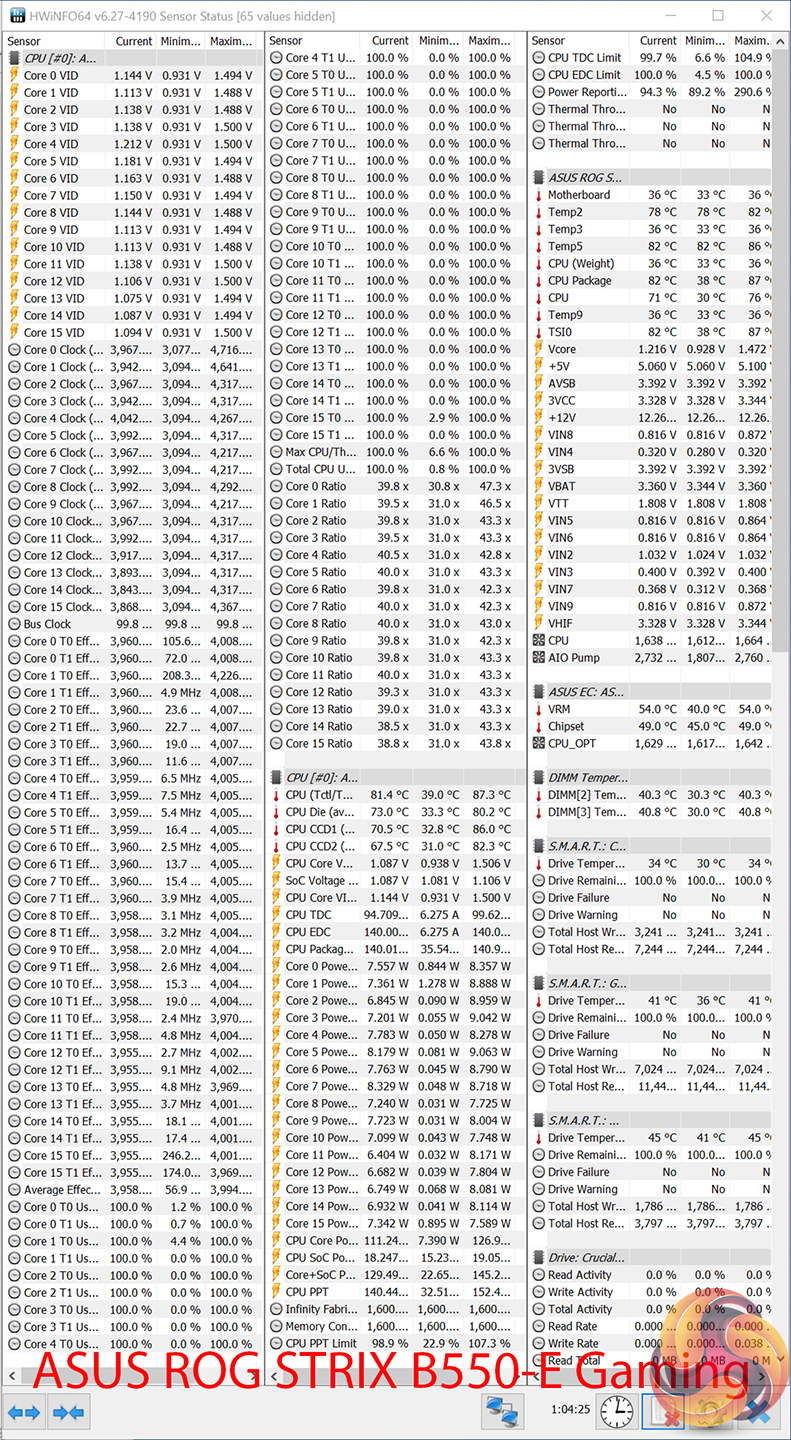Click the thermometer icon beside CPU (Tctl/T...
Screen dimensions: 791x1440
[x=276, y=795]
